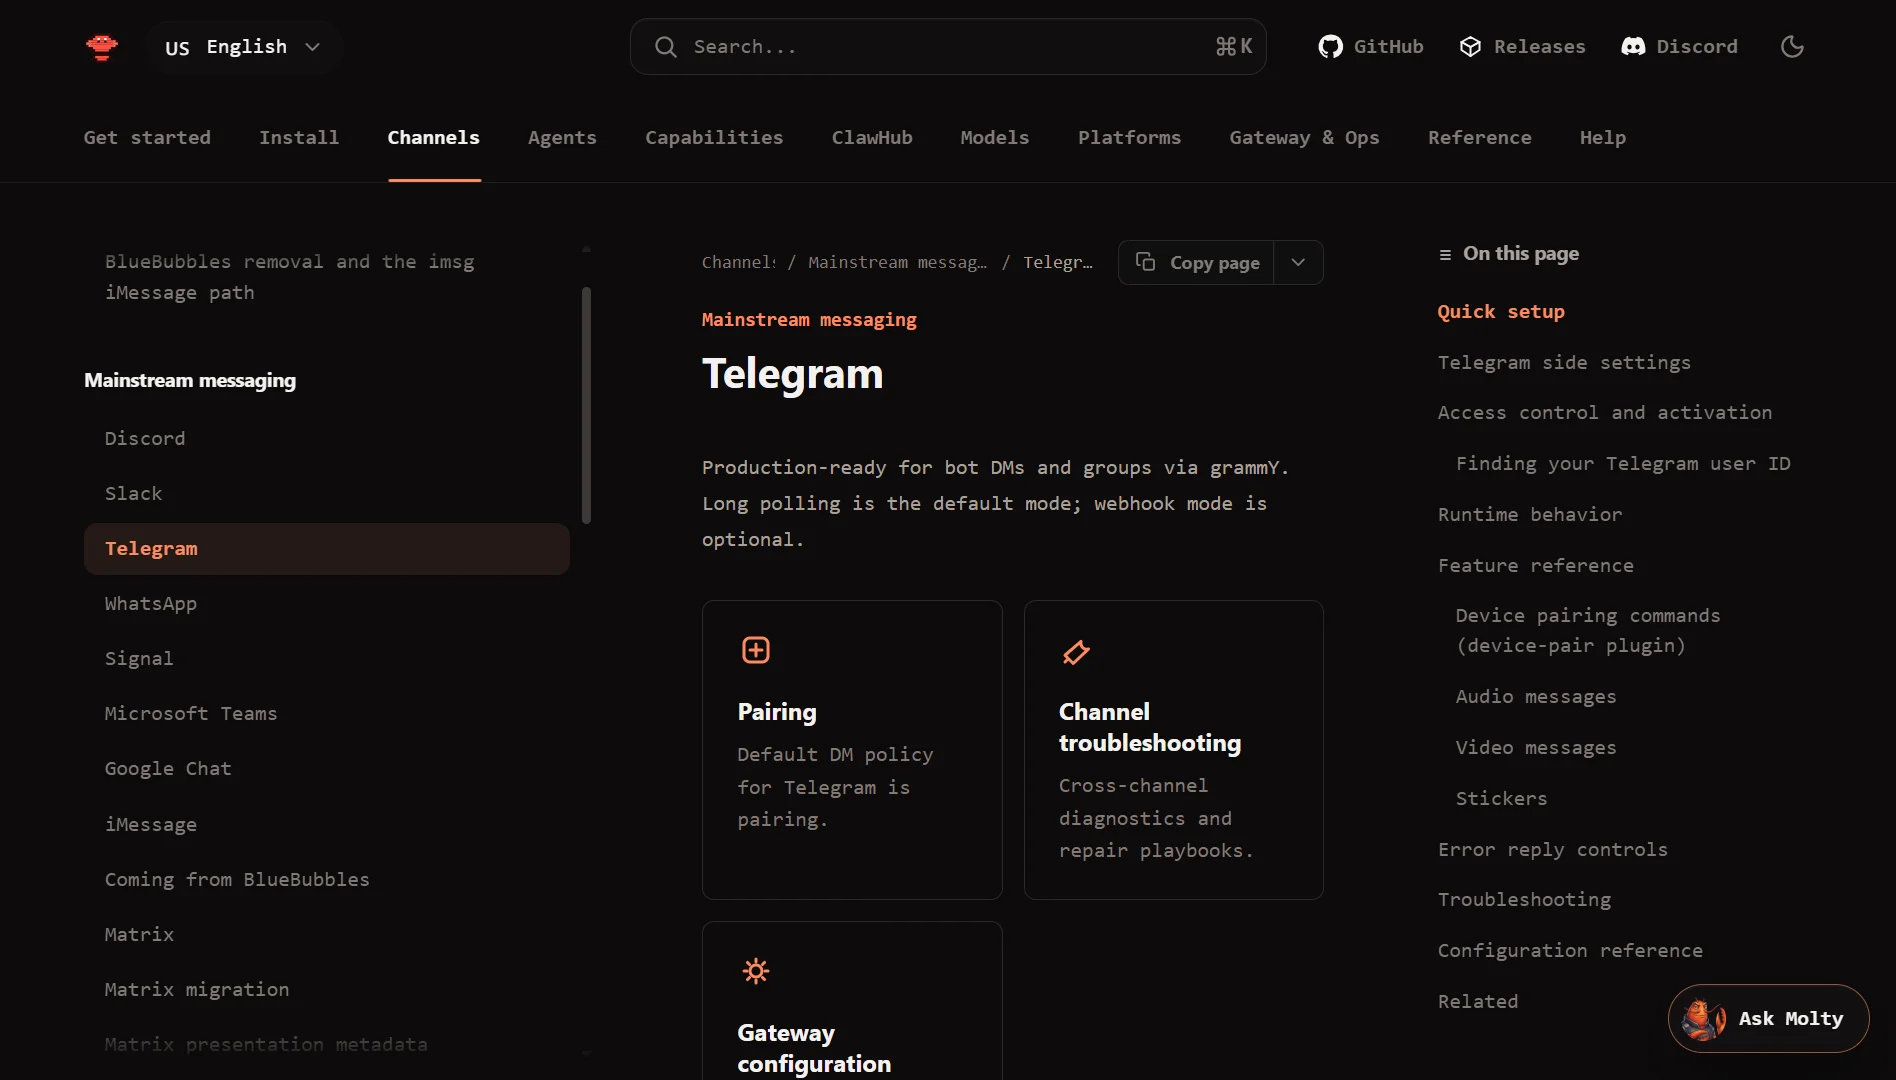Open the Channel troubleshooting card

pos(1174,750)
